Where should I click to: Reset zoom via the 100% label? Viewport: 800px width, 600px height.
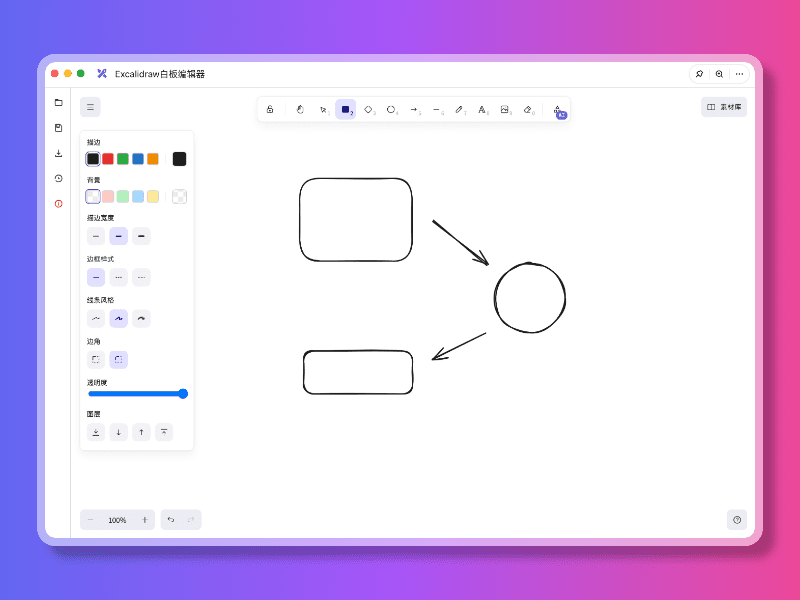[x=117, y=520]
